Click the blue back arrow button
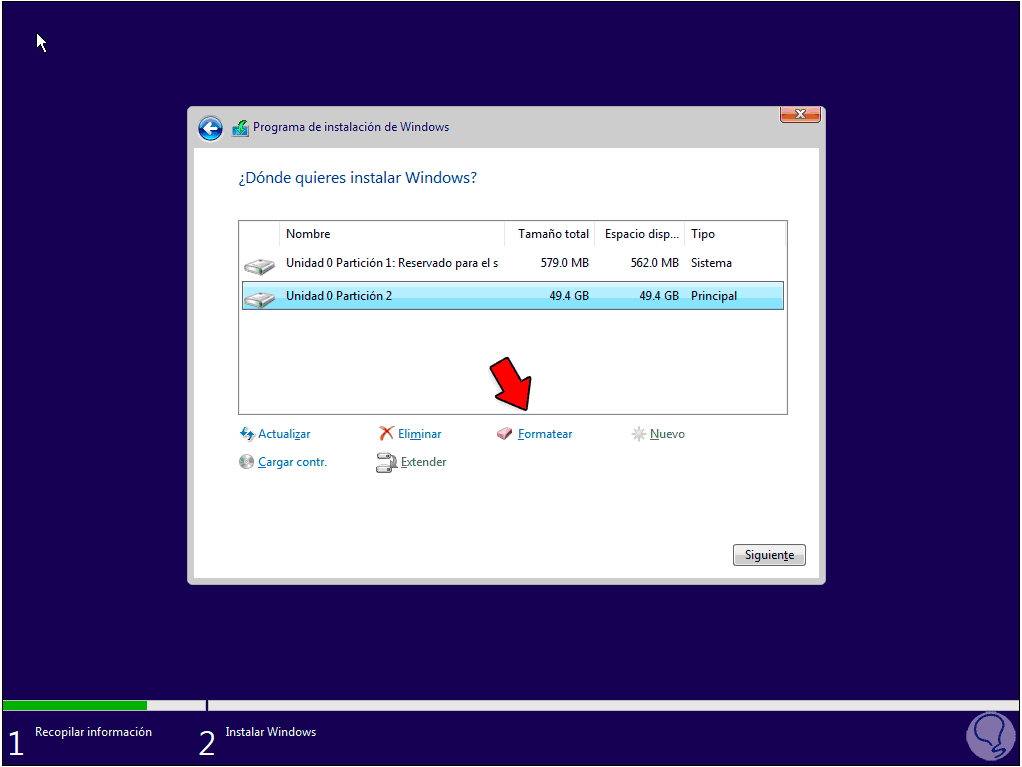 tap(211, 128)
